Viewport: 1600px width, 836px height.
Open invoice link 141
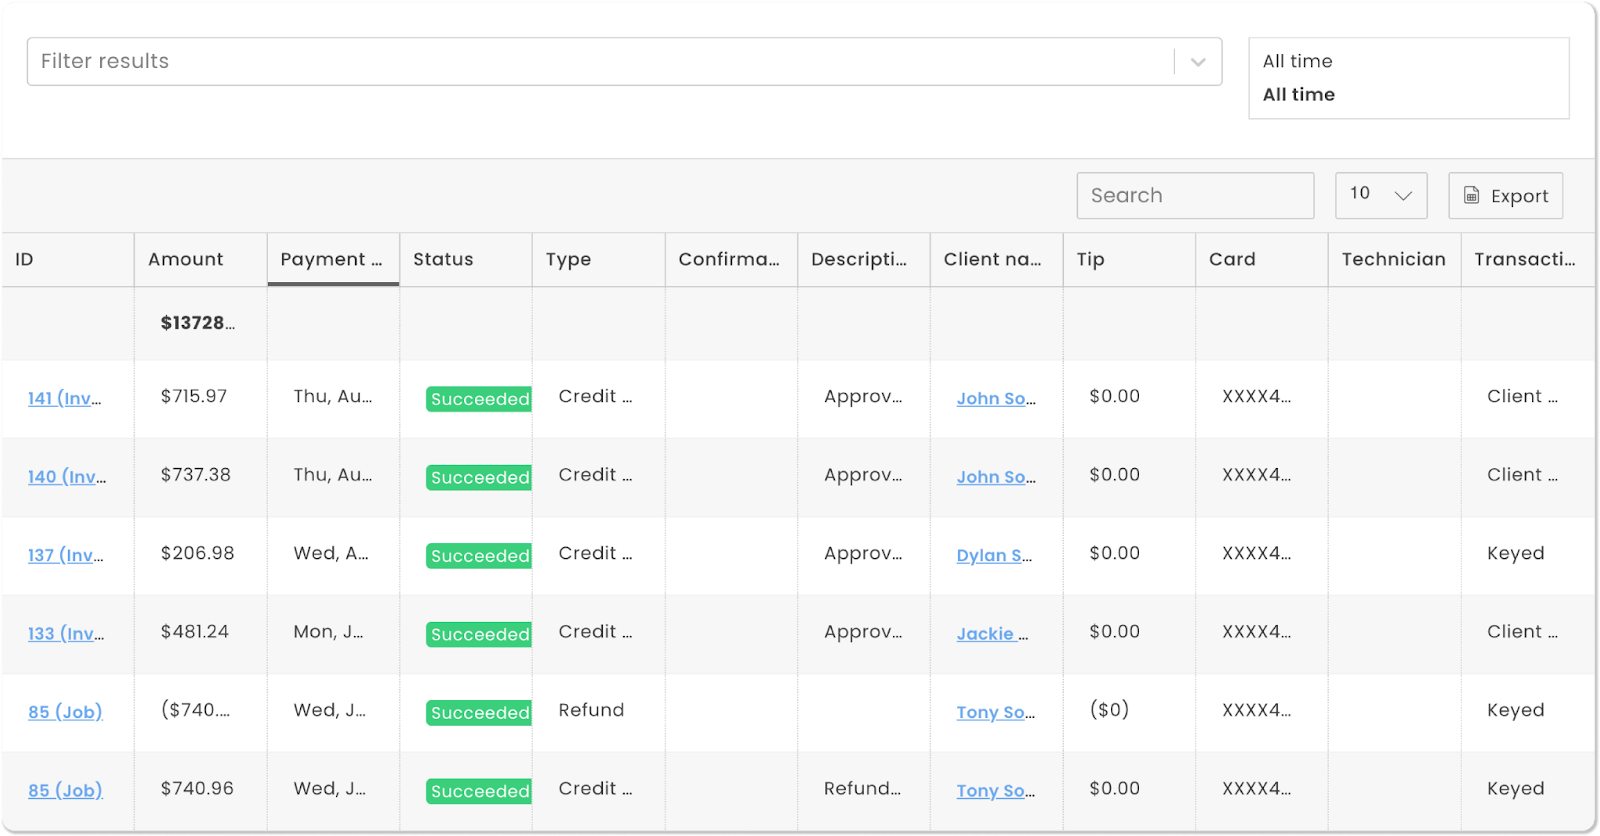[x=65, y=398]
